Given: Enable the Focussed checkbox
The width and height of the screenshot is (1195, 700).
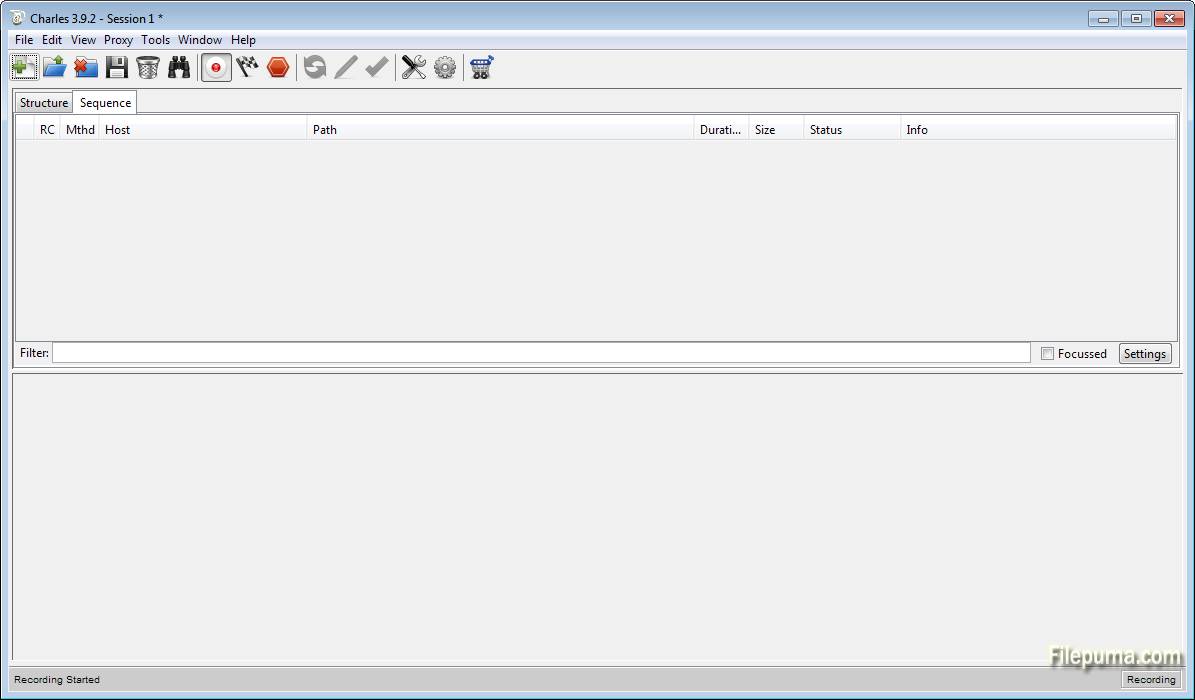Looking at the screenshot, I should pos(1047,353).
